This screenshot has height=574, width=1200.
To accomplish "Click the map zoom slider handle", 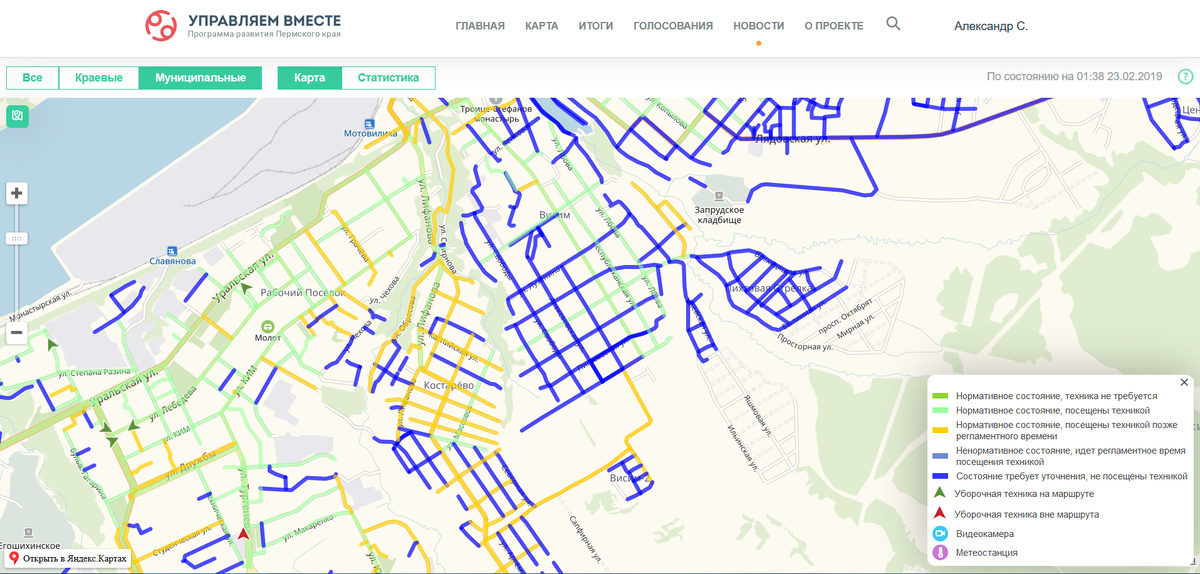I will pos(17,239).
